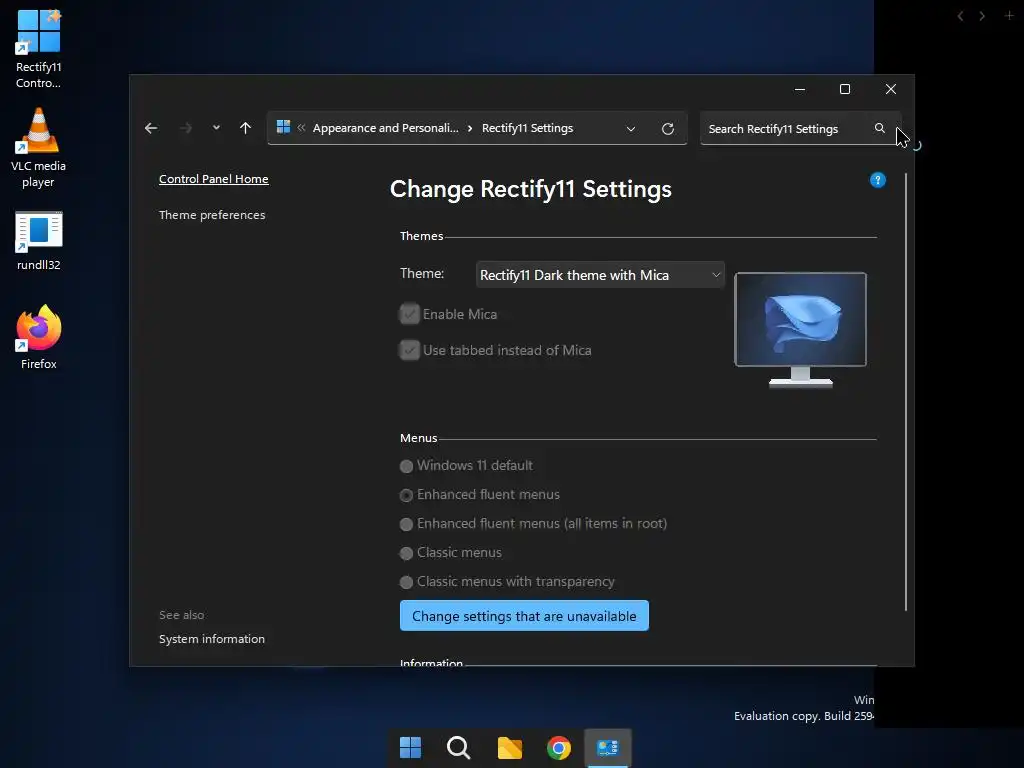The image size is (1024, 768).
Task: Go up one level with up arrow
Action: pyautogui.click(x=246, y=128)
